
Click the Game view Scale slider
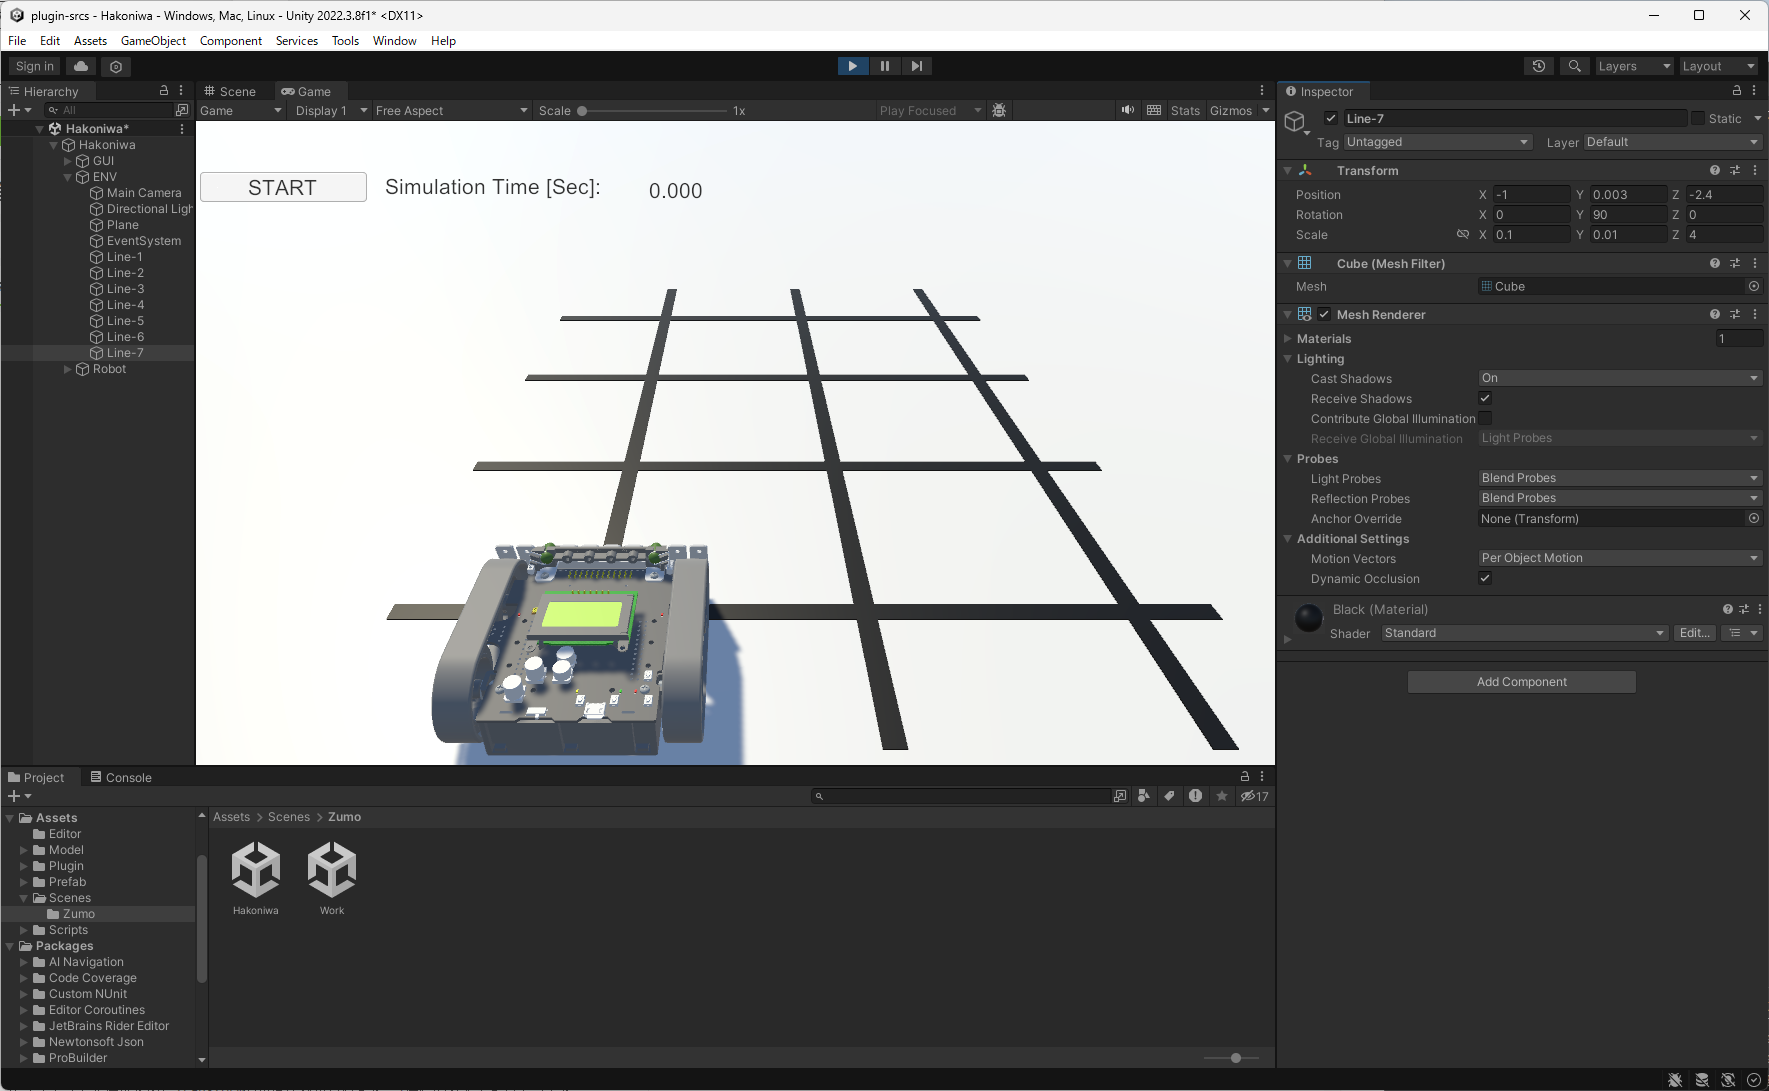pyautogui.click(x=654, y=110)
